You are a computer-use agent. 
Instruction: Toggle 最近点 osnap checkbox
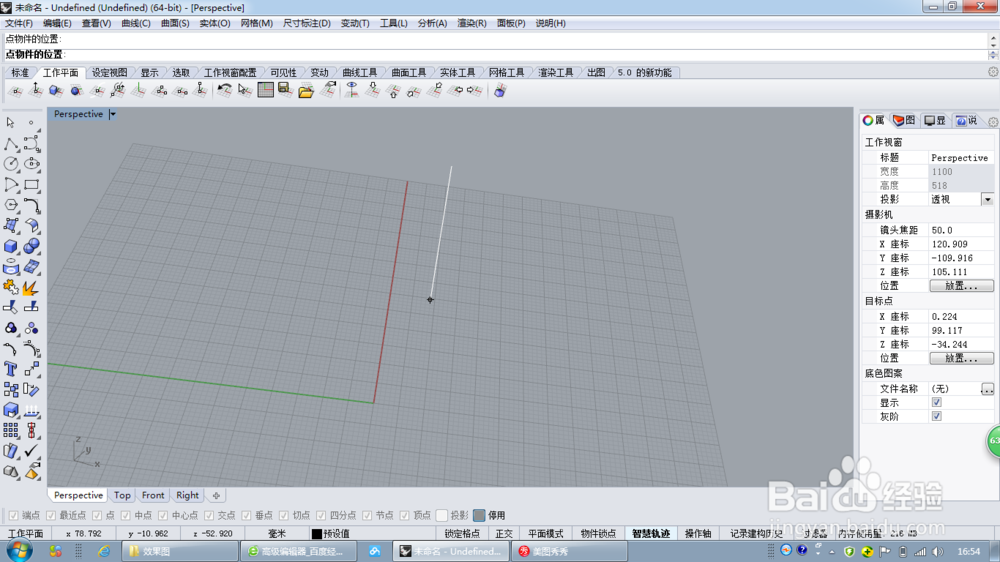pos(51,515)
